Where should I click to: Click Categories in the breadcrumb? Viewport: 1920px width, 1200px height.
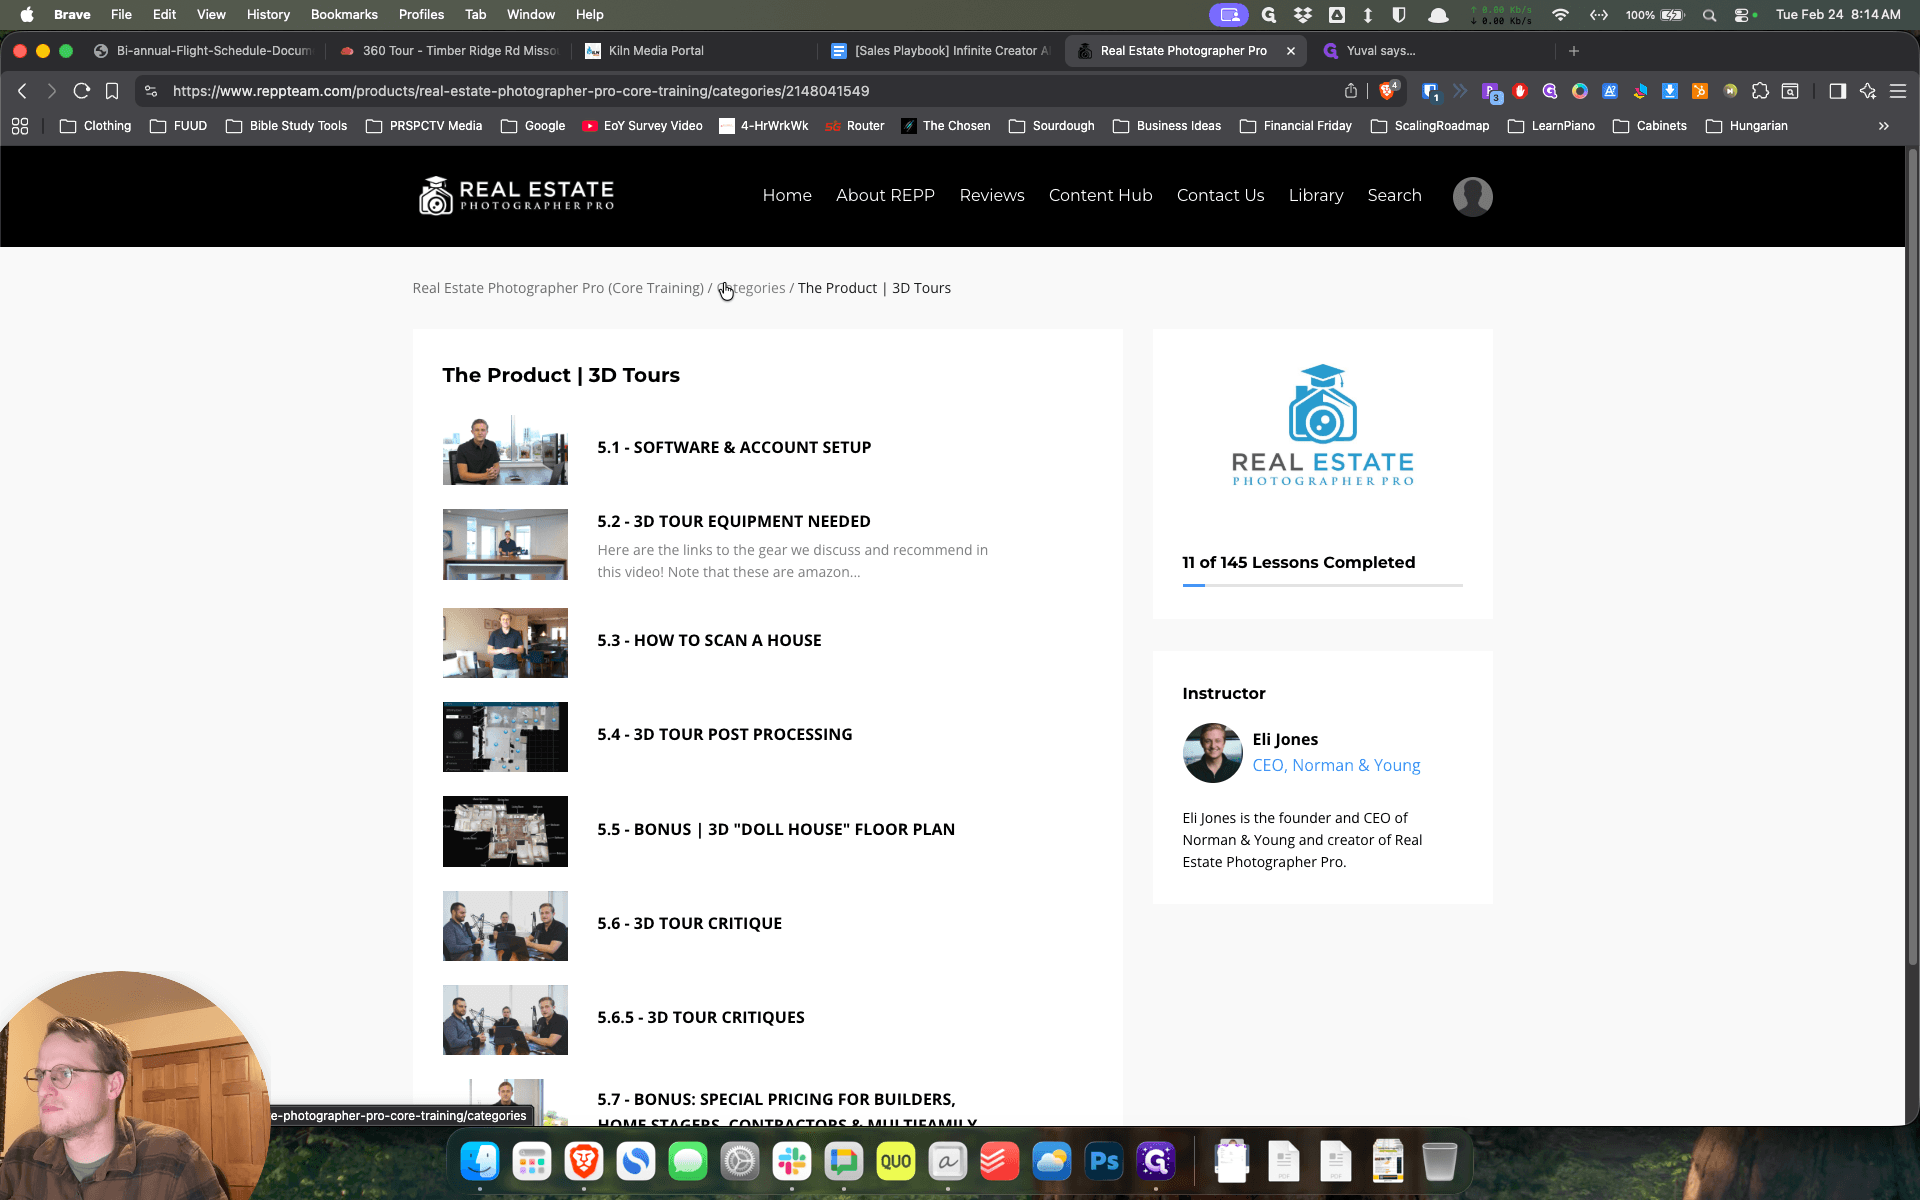click(751, 288)
